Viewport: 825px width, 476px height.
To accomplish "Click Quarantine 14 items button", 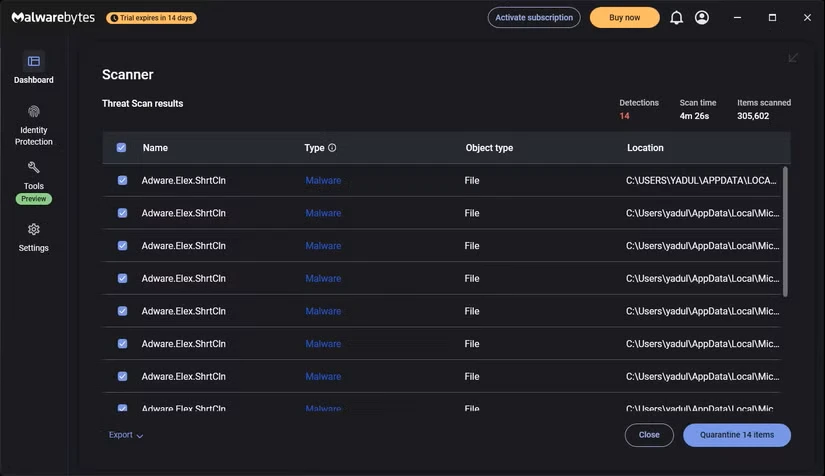I will click(736, 435).
